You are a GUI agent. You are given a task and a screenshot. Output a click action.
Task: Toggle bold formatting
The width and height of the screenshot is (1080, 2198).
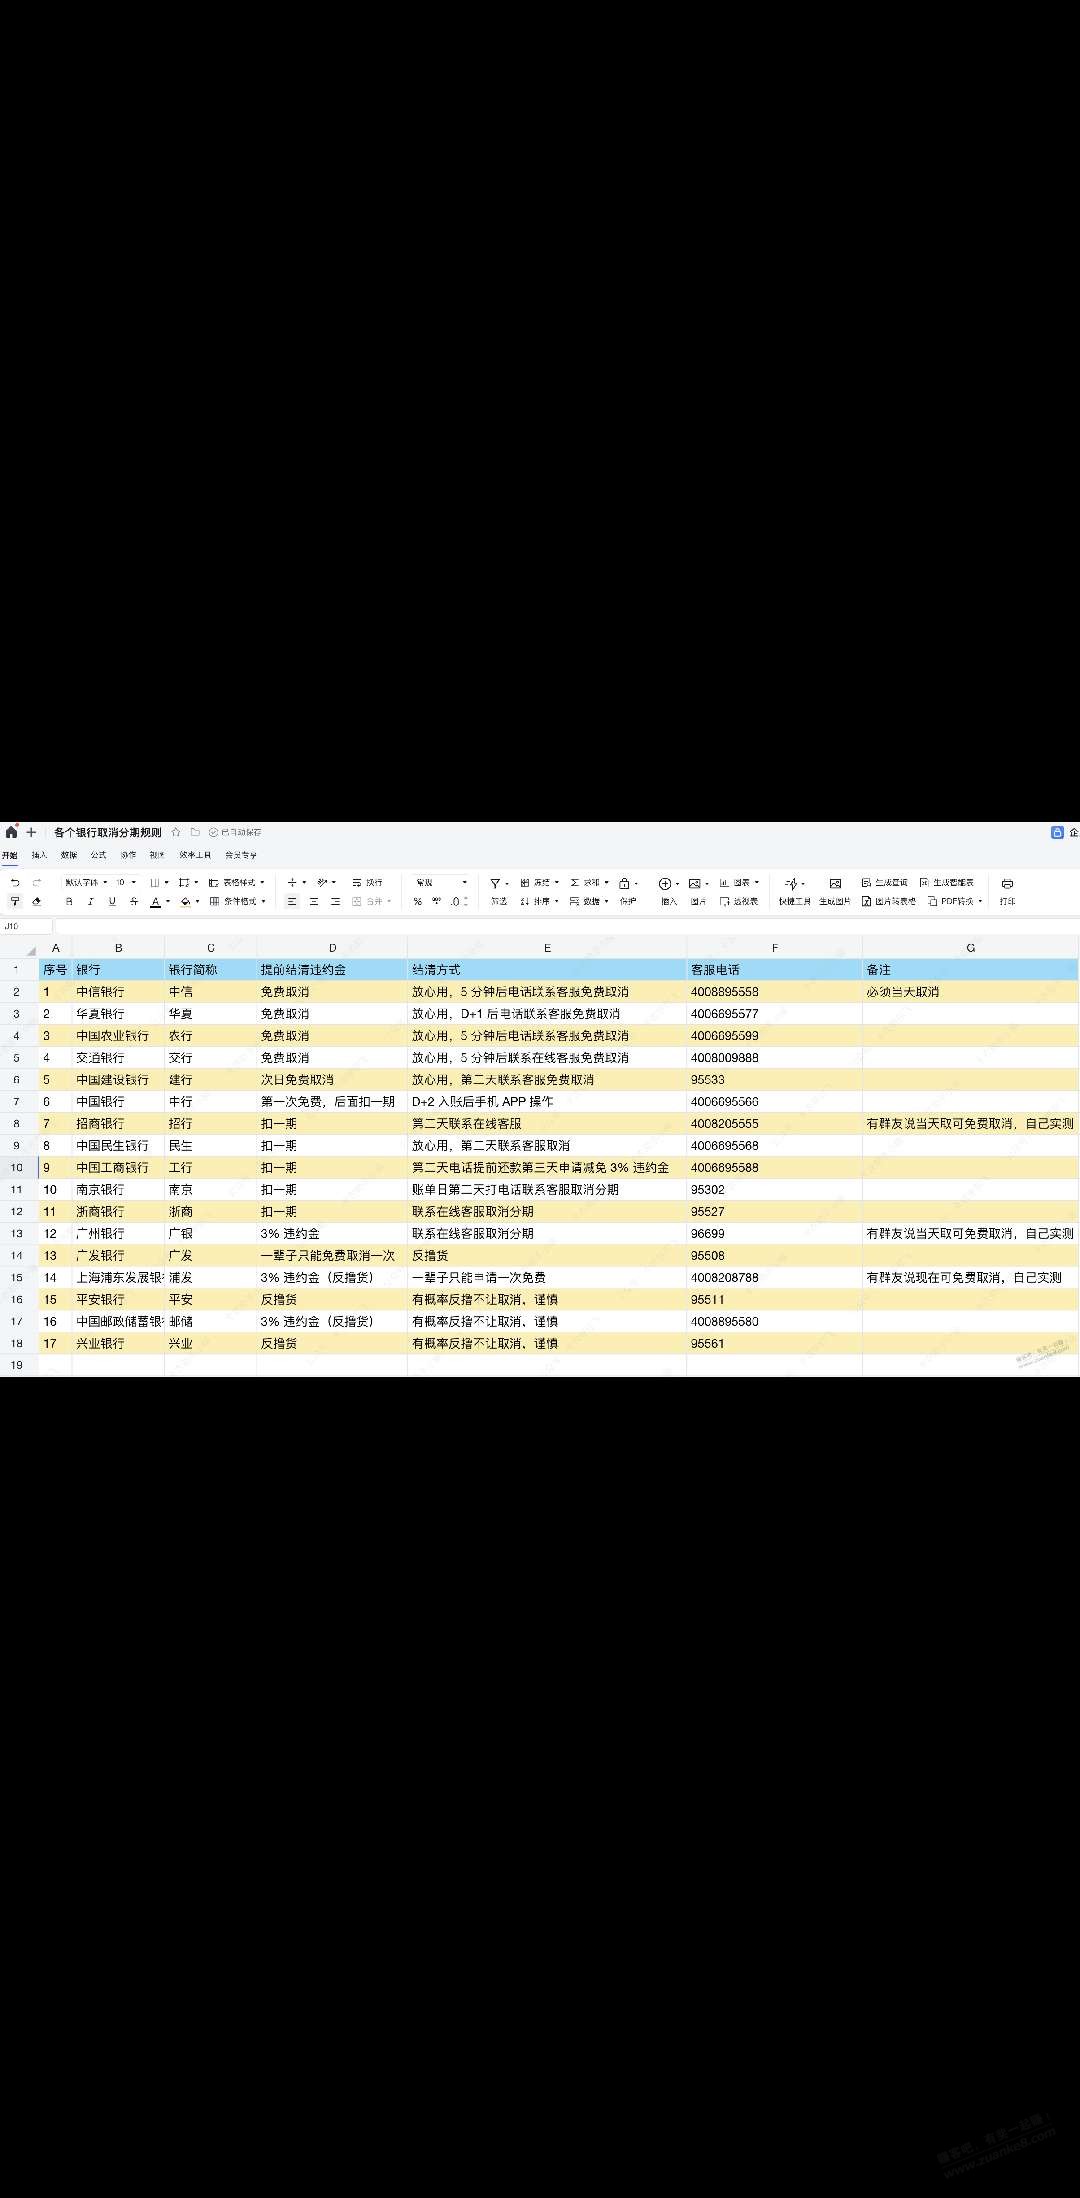pyautogui.click(x=69, y=901)
